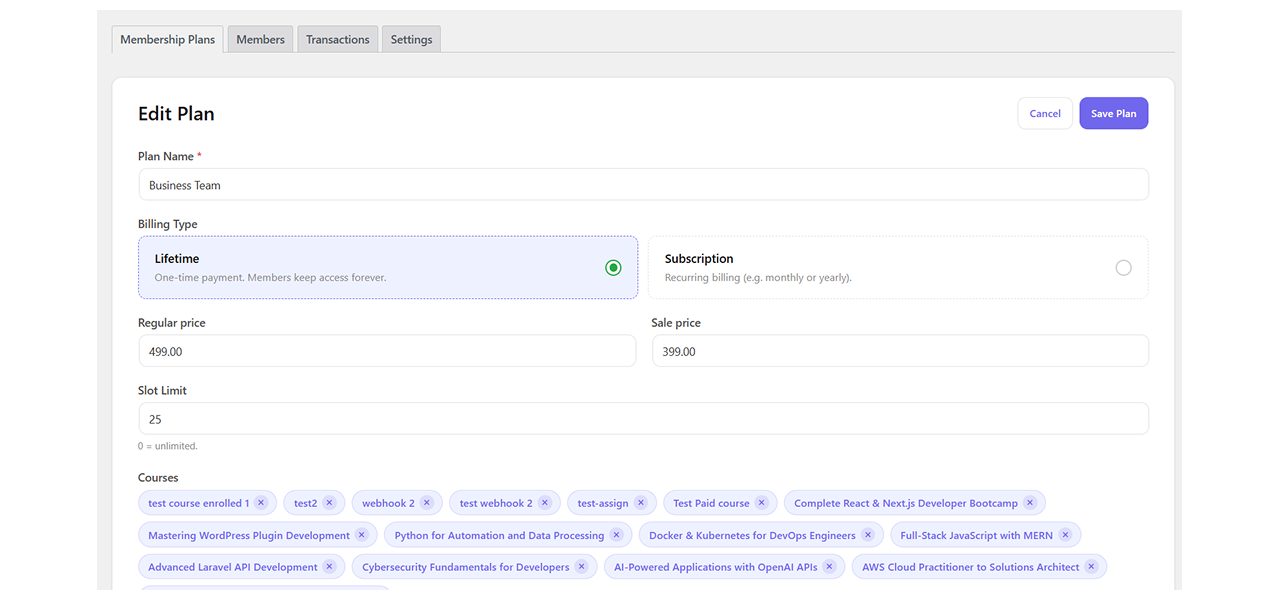Remove Advanced Laravel API Development chip

pyautogui.click(x=329, y=567)
